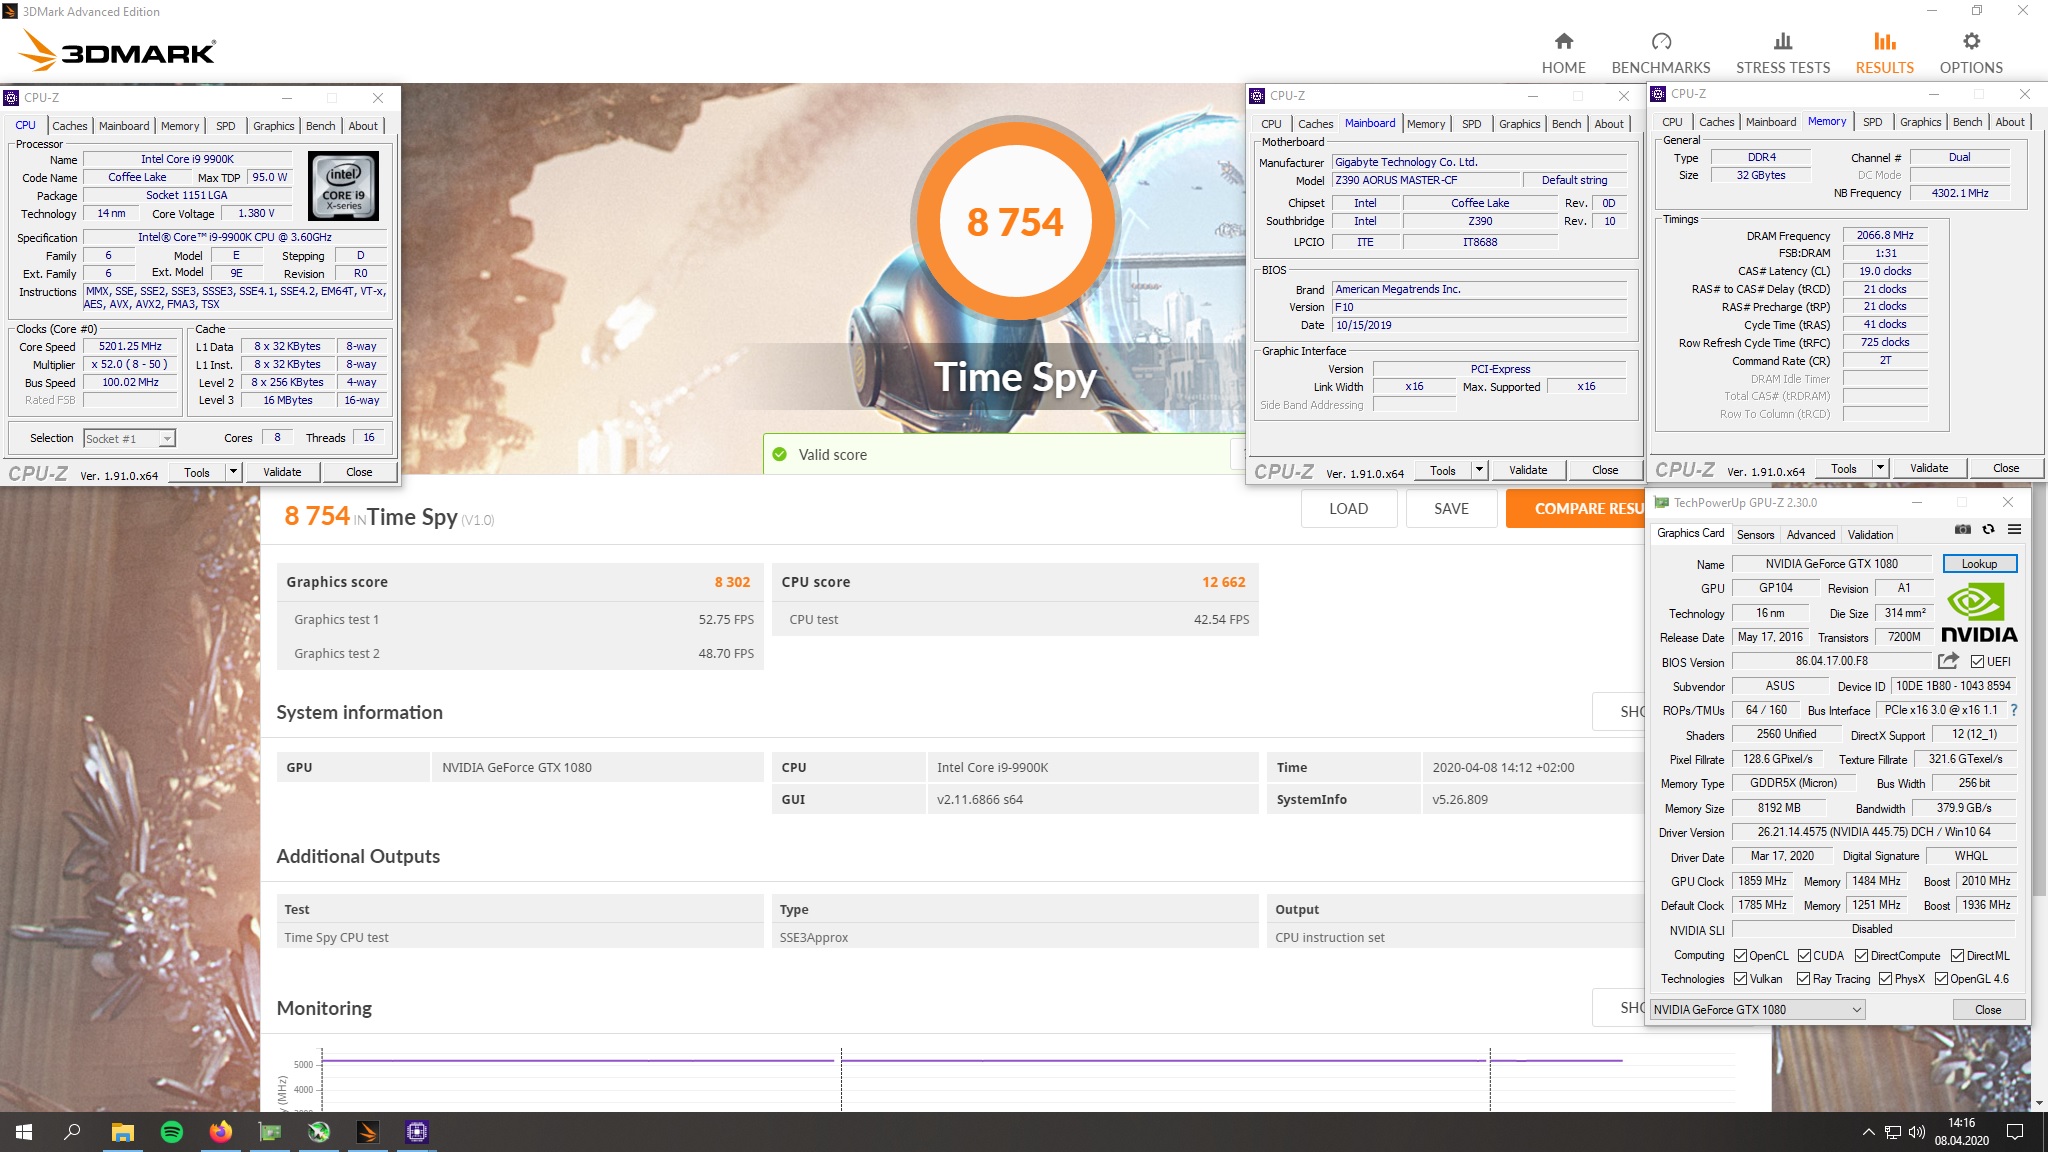
Task: Take GPU-Z screenshot with camera icon
Action: tap(1962, 529)
